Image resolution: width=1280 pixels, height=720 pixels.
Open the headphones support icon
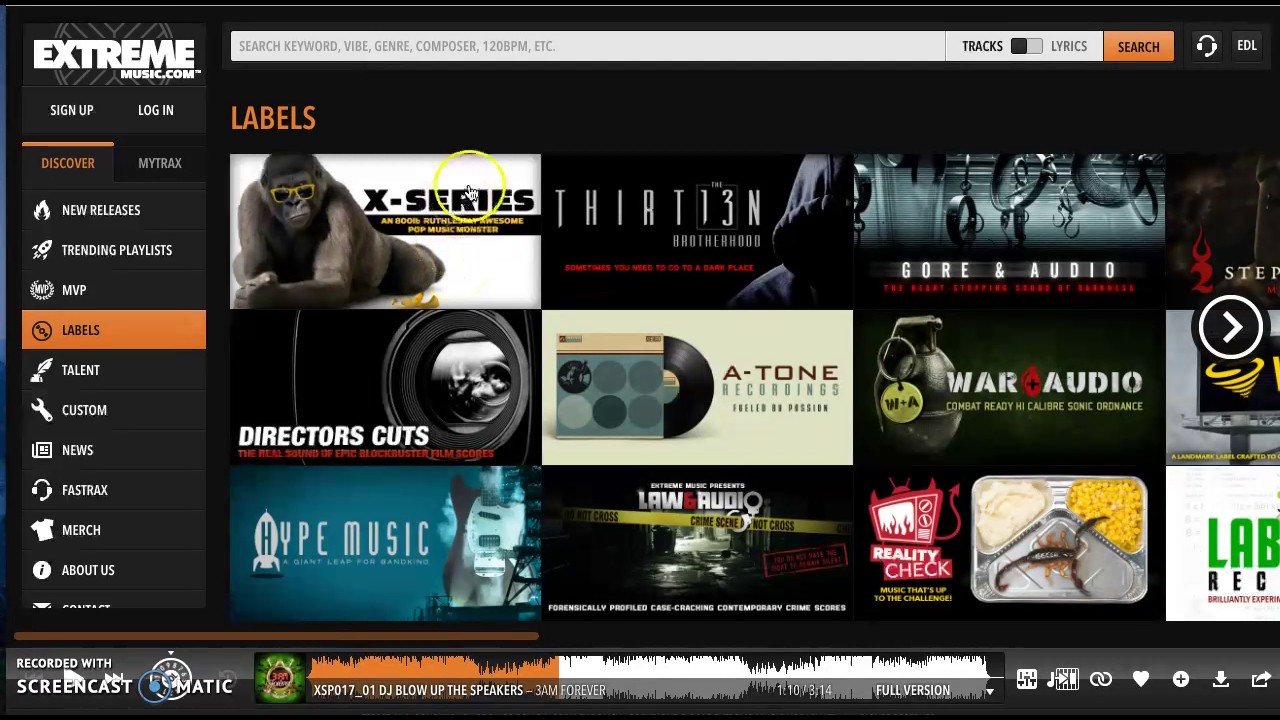1206,46
